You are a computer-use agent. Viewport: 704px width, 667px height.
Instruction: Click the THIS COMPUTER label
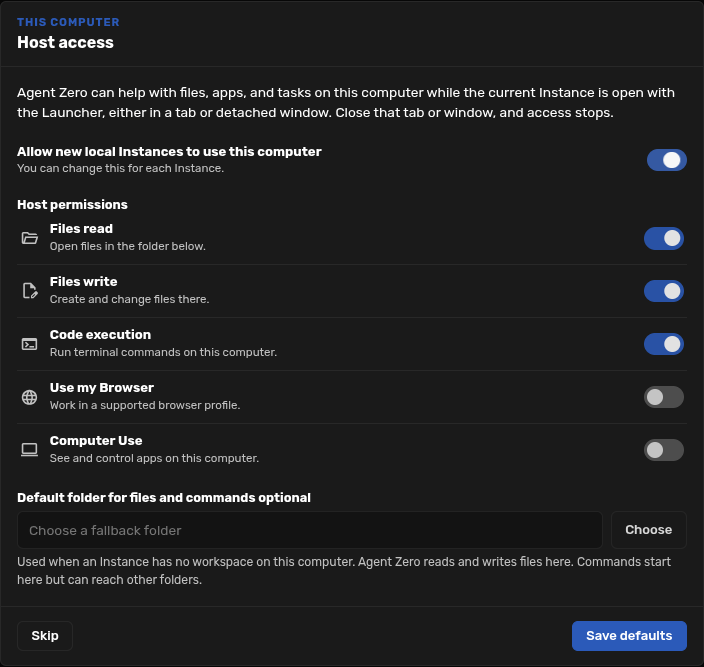tap(68, 22)
